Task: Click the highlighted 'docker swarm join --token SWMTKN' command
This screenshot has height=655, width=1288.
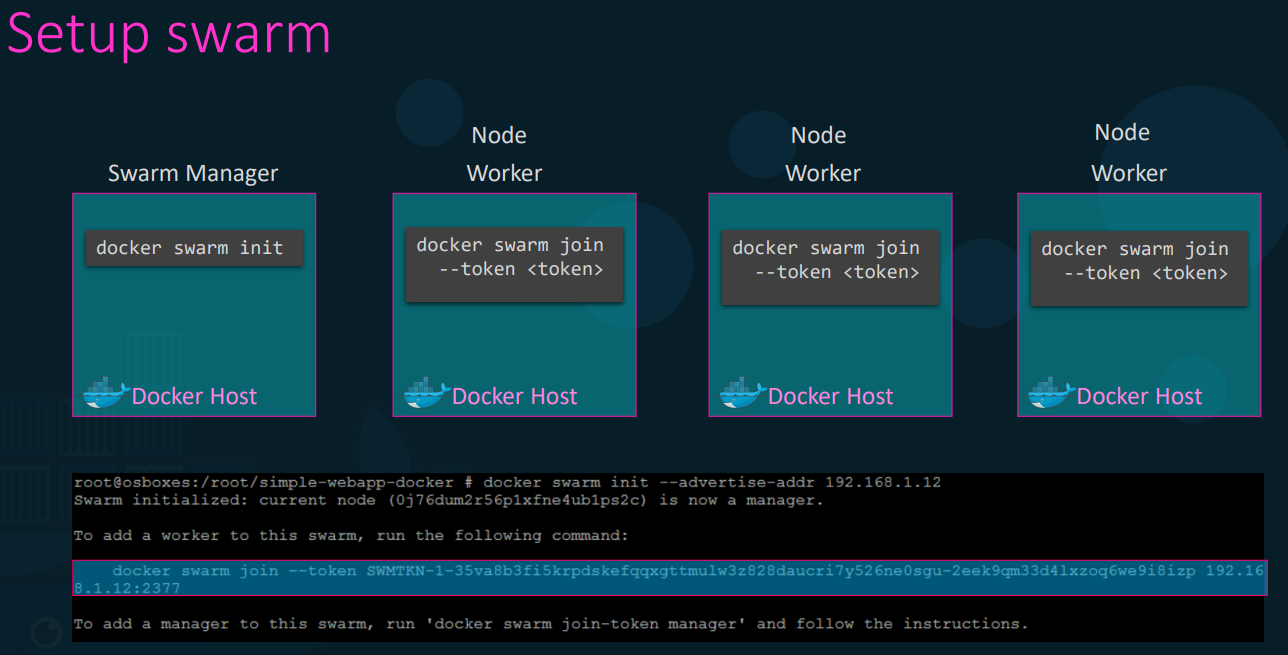Action: click(x=670, y=578)
